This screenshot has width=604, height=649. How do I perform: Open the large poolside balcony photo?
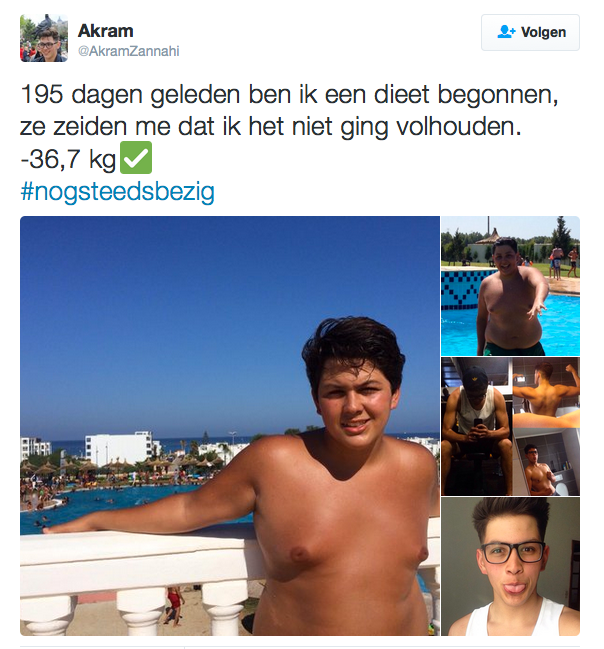(230, 425)
